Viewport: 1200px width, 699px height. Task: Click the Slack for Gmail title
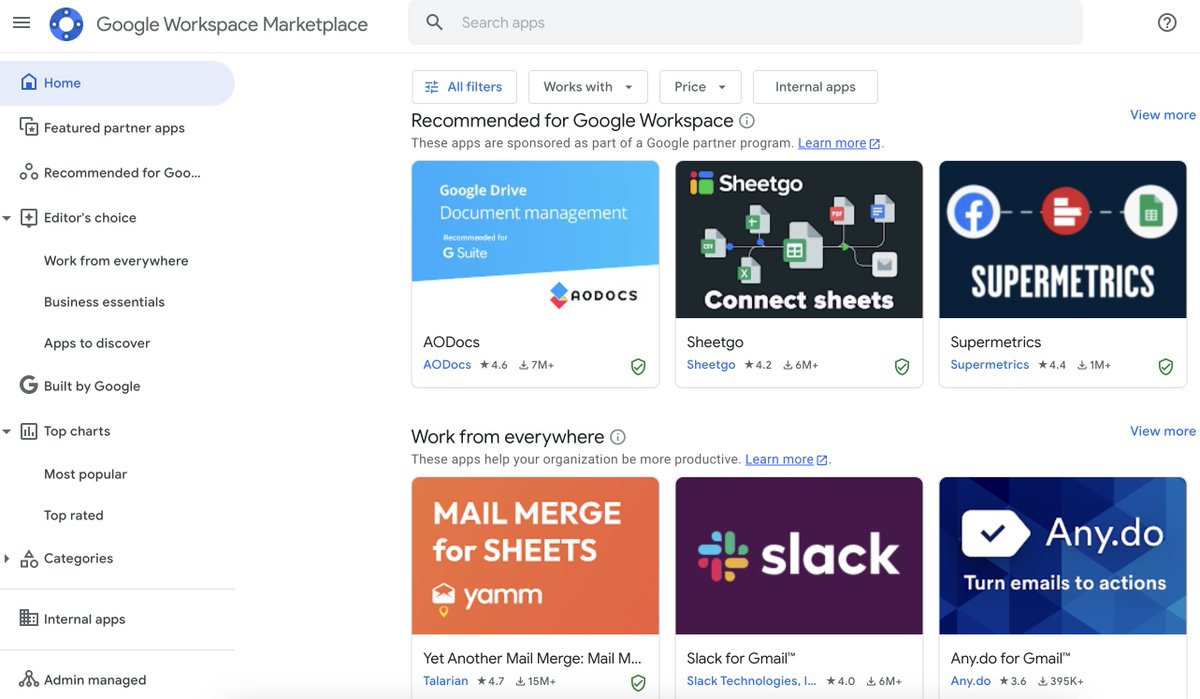(741, 658)
